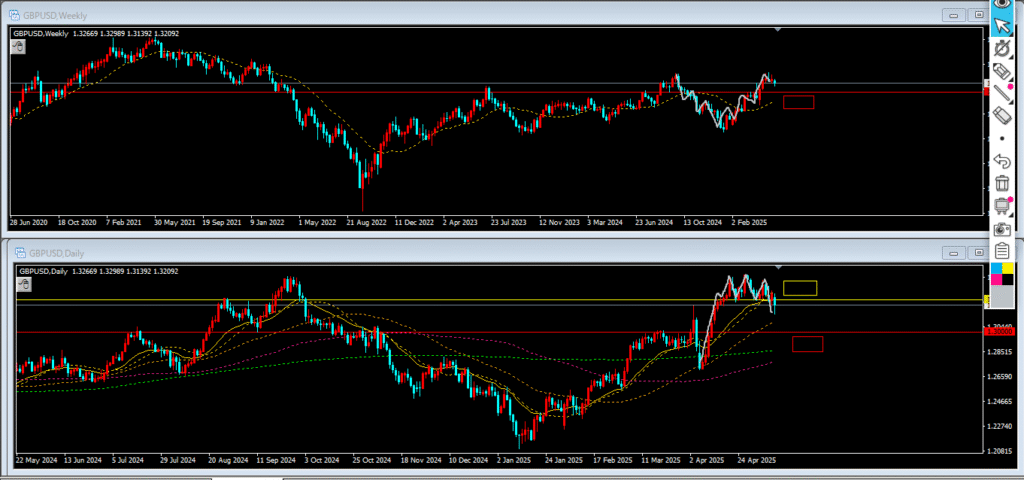Click the red 1.30000 price label
Screen dimensions: 1024x480
999,332
